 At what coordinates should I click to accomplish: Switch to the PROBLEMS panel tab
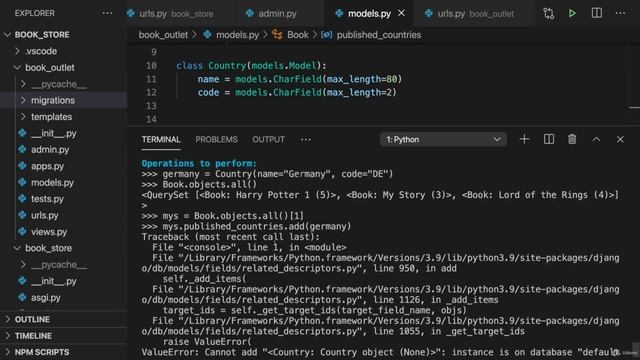(x=216, y=140)
